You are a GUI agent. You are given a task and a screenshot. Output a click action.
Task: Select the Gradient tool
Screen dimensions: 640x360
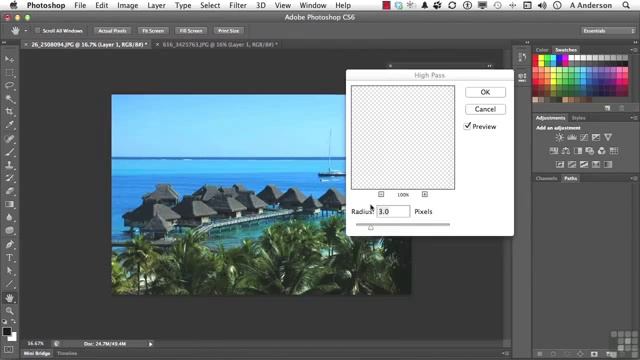click(9, 204)
